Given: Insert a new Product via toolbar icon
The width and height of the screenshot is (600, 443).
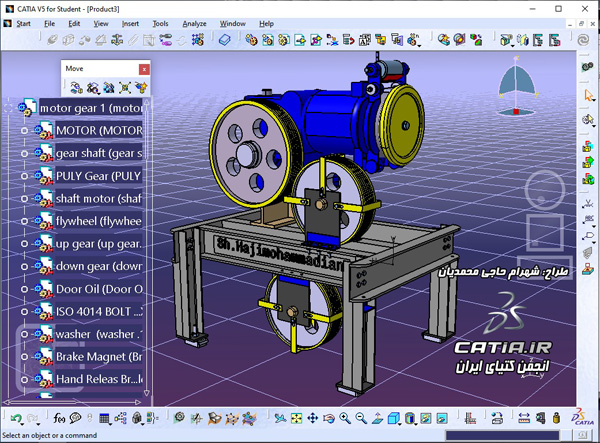Looking at the screenshot, I should point(267,40).
